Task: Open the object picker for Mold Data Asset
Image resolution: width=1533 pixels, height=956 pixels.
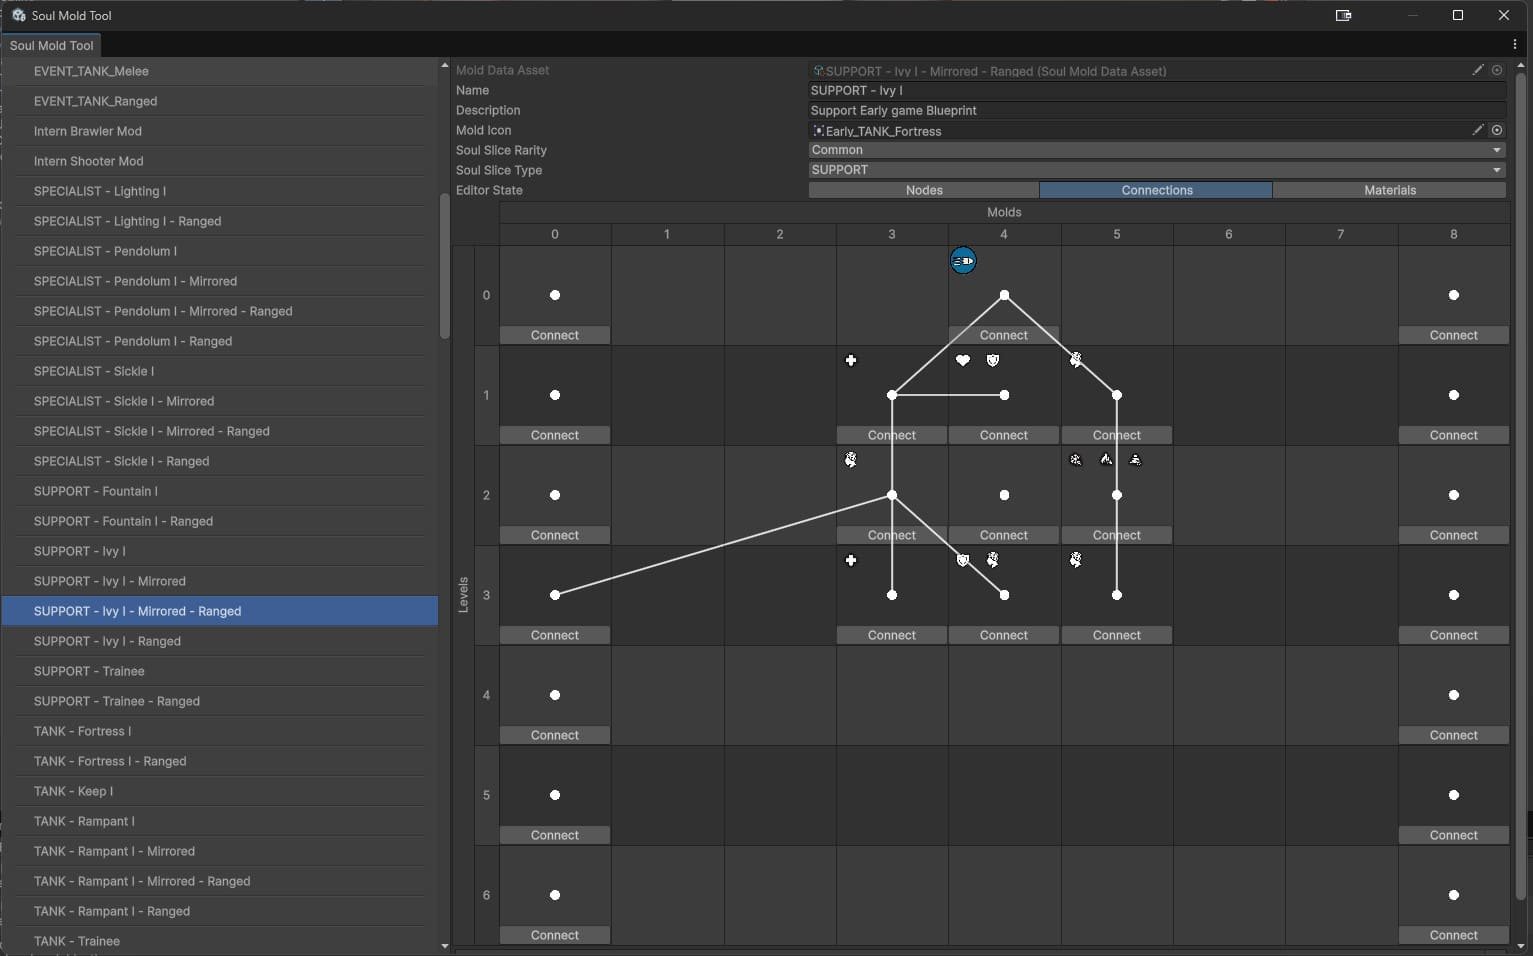Action: (x=1497, y=70)
